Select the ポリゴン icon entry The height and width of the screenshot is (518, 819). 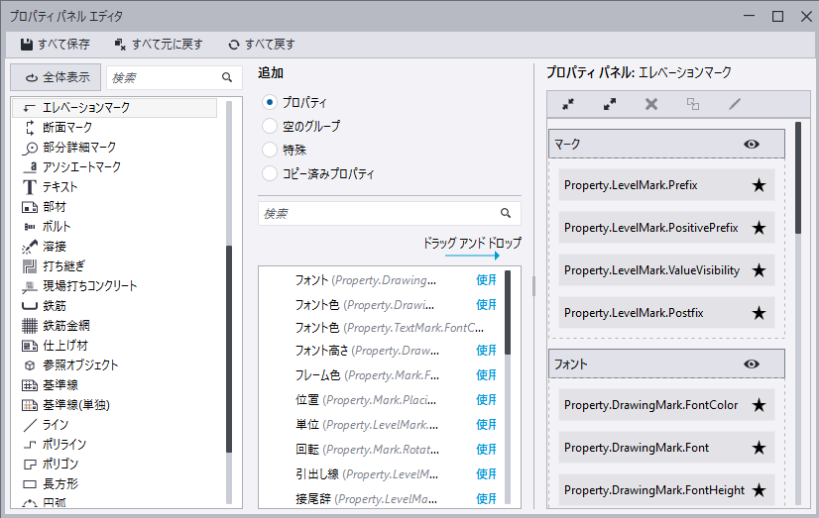click(29, 465)
